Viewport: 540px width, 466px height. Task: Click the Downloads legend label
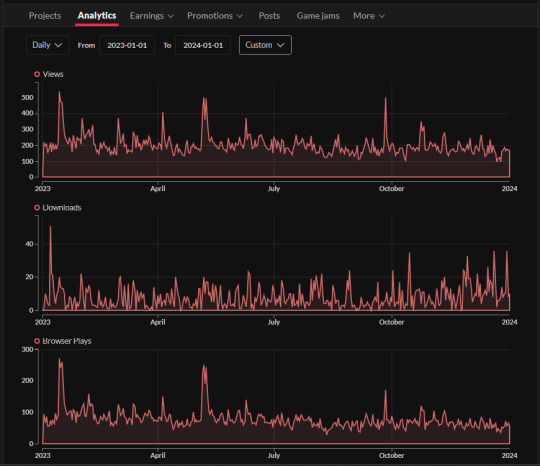[x=62, y=207]
